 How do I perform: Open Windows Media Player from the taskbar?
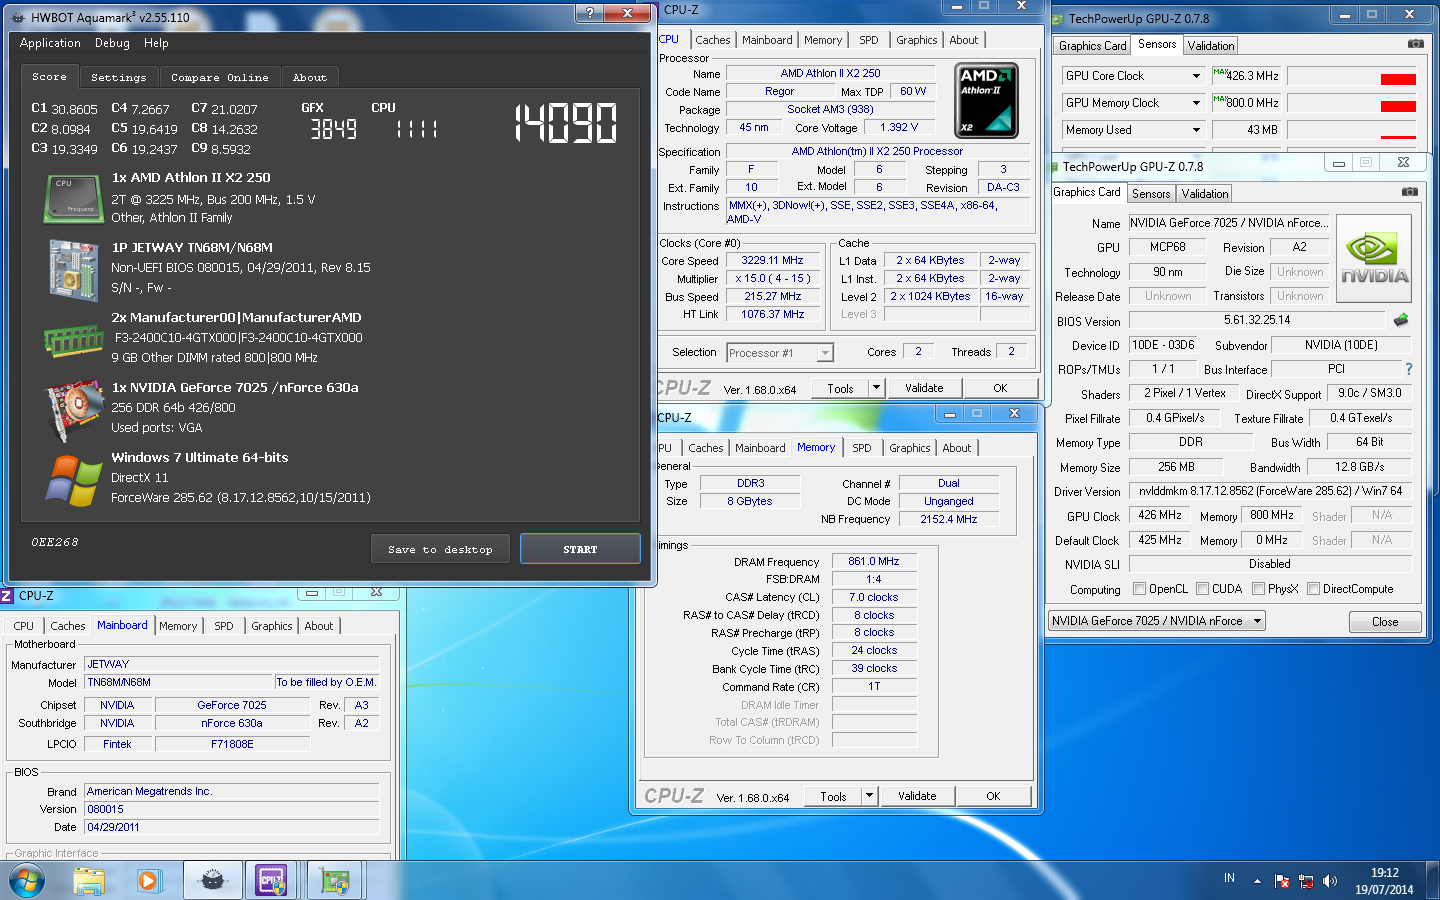[149, 881]
